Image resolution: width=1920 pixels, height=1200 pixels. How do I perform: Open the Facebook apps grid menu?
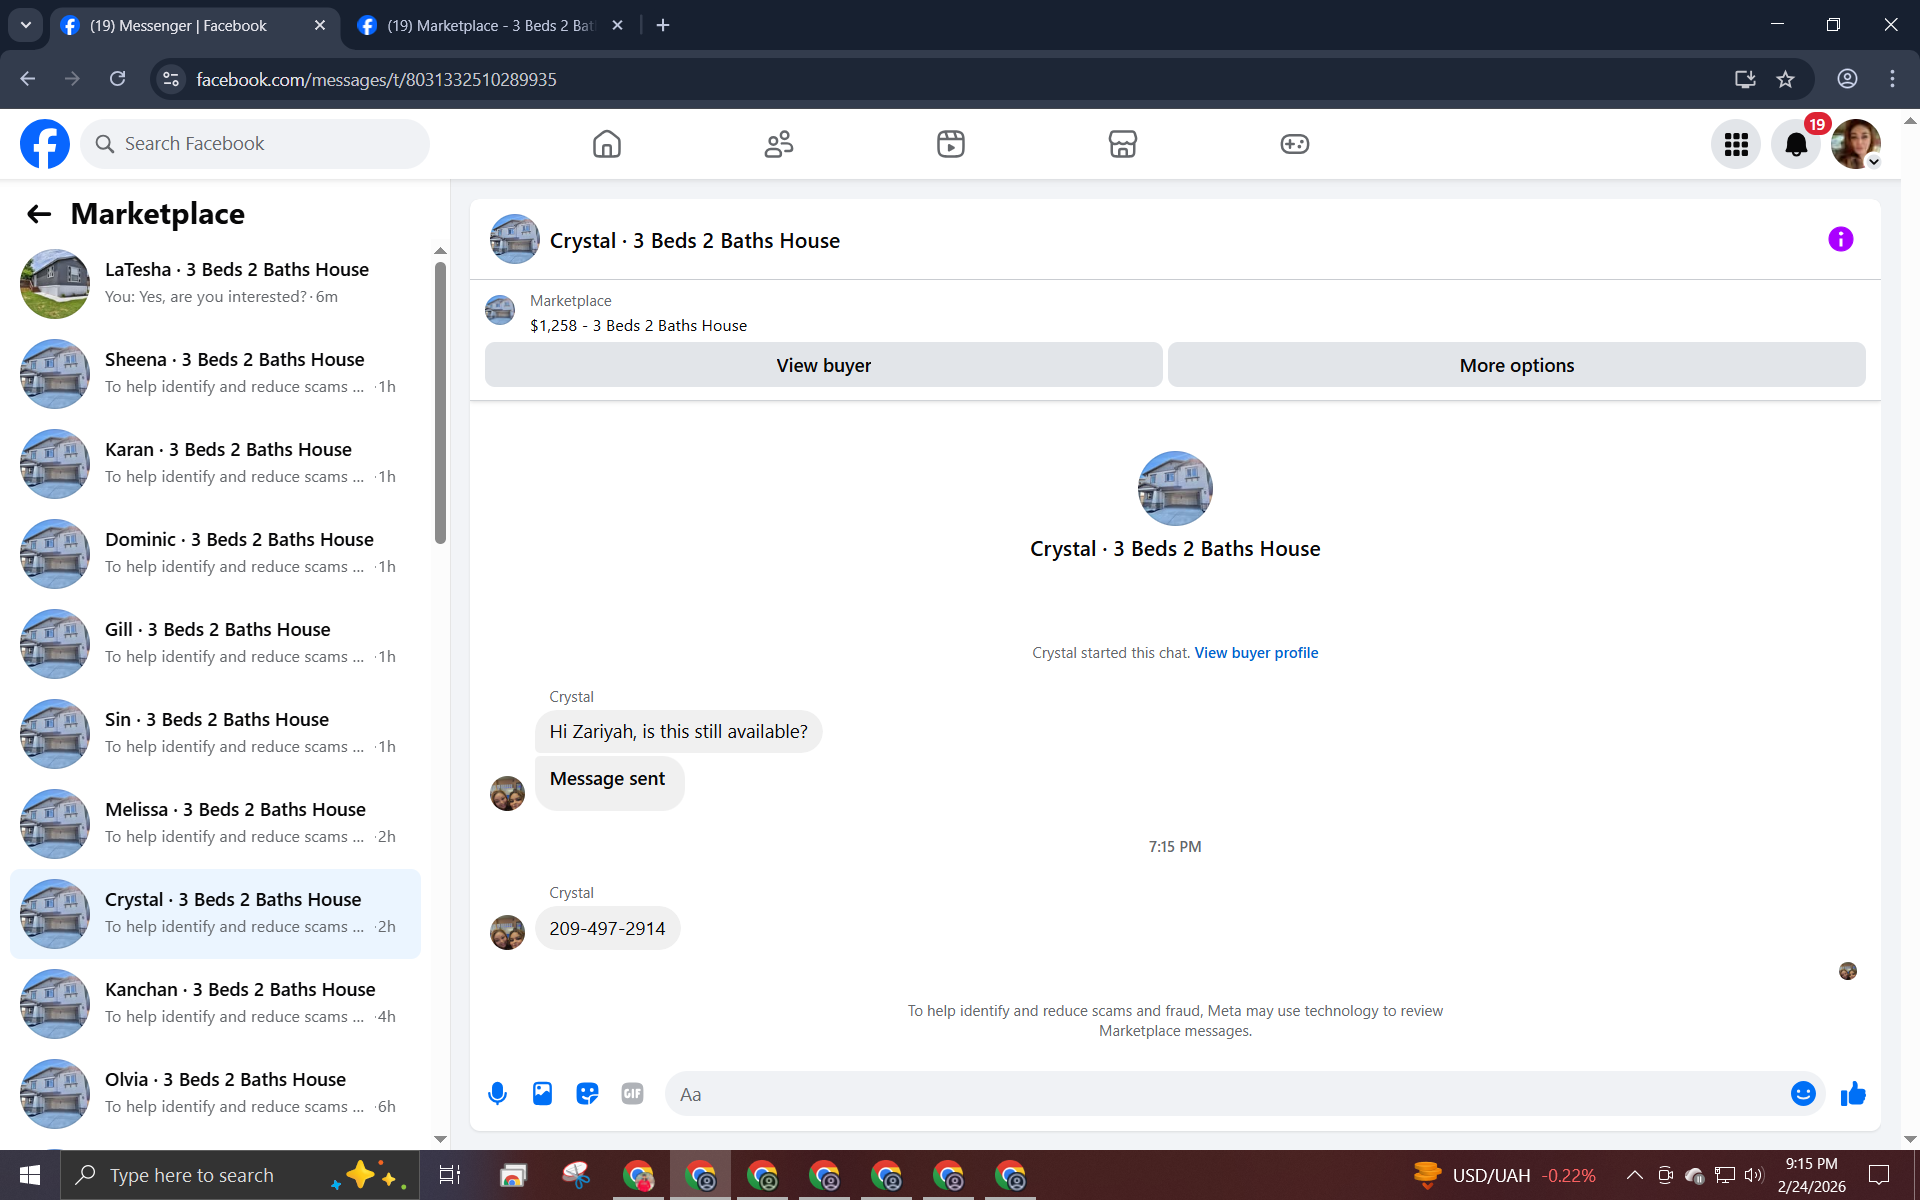tap(1736, 145)
